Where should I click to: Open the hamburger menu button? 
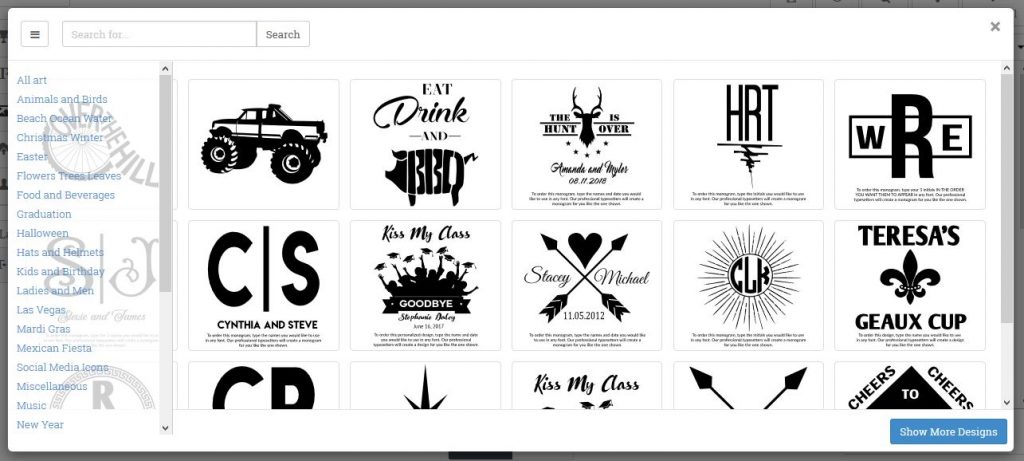coord(35,34)
